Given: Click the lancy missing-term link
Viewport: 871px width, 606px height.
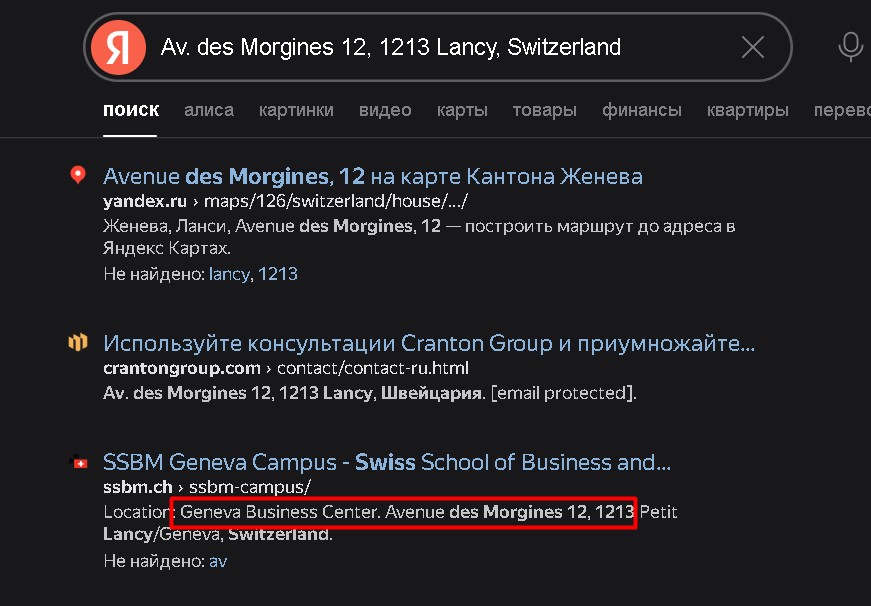Looking at the screenshot, I should [x=229, y=273].
